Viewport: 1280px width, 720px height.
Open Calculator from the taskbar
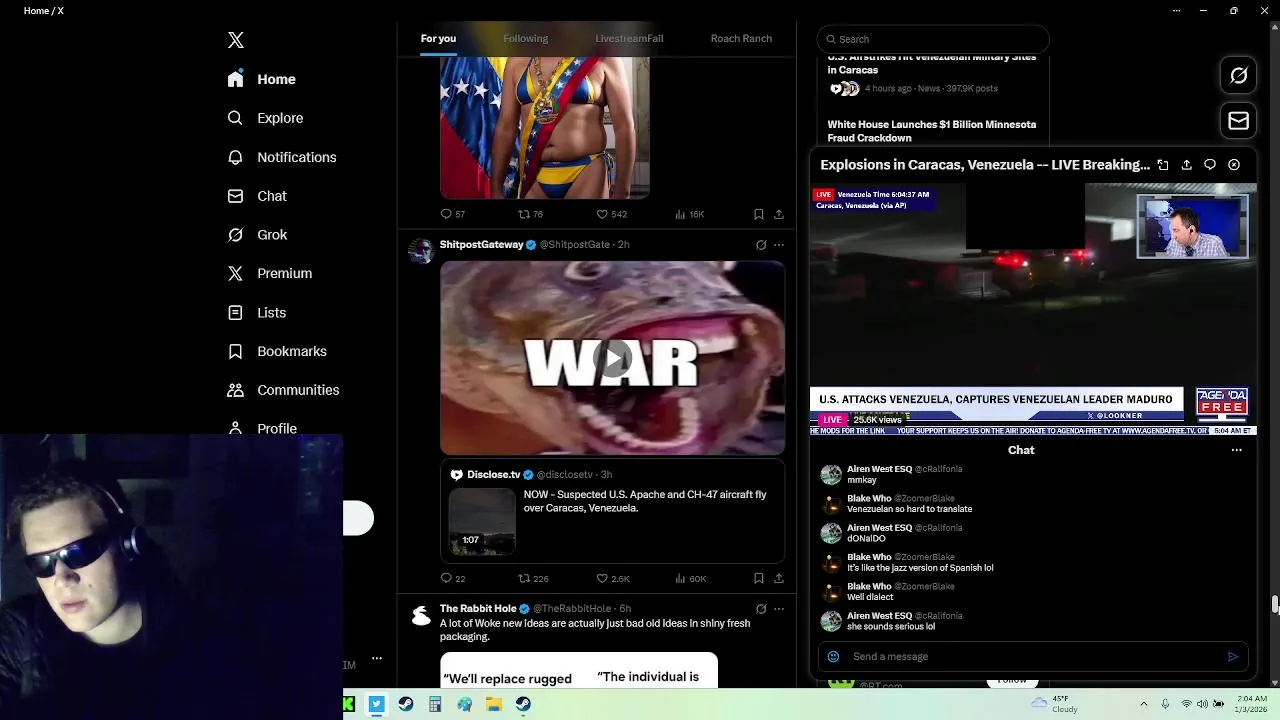[435, 704]
